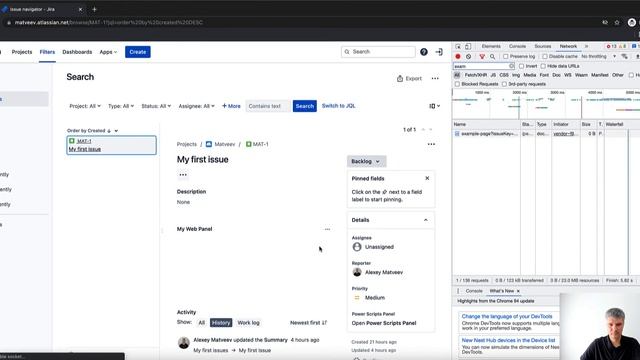Click the Contains text input field
The image size is (640, 360).
pyautogui.click(x=268, y=106)
